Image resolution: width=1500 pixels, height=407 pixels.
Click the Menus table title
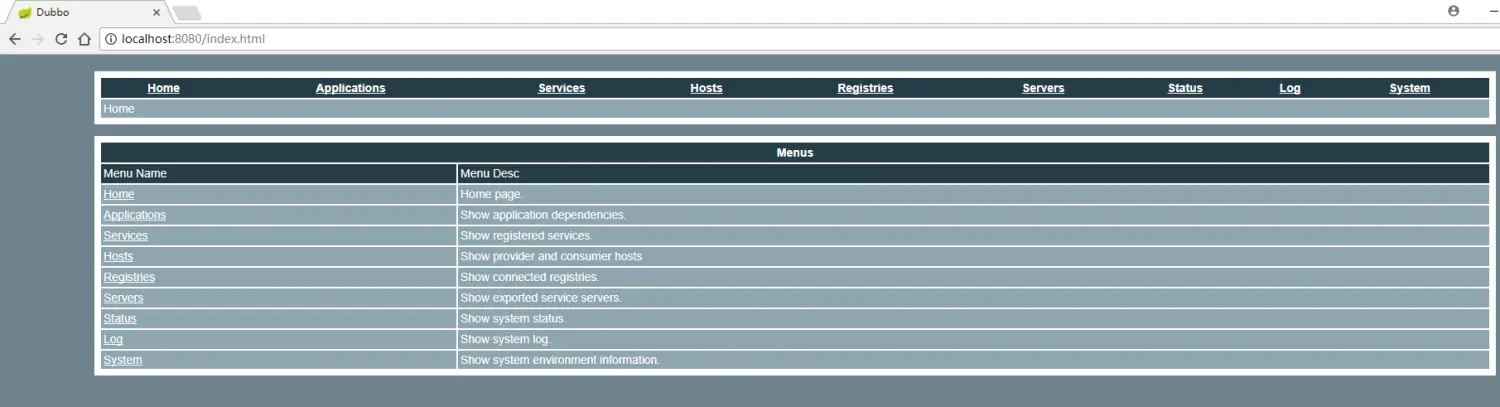click(x=795, y=153)
